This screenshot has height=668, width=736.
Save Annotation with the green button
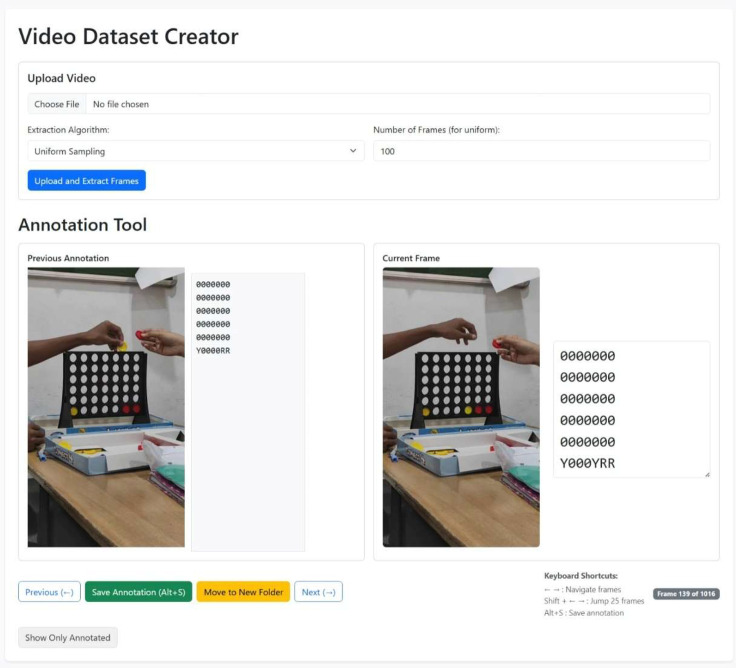pos(138,592)
